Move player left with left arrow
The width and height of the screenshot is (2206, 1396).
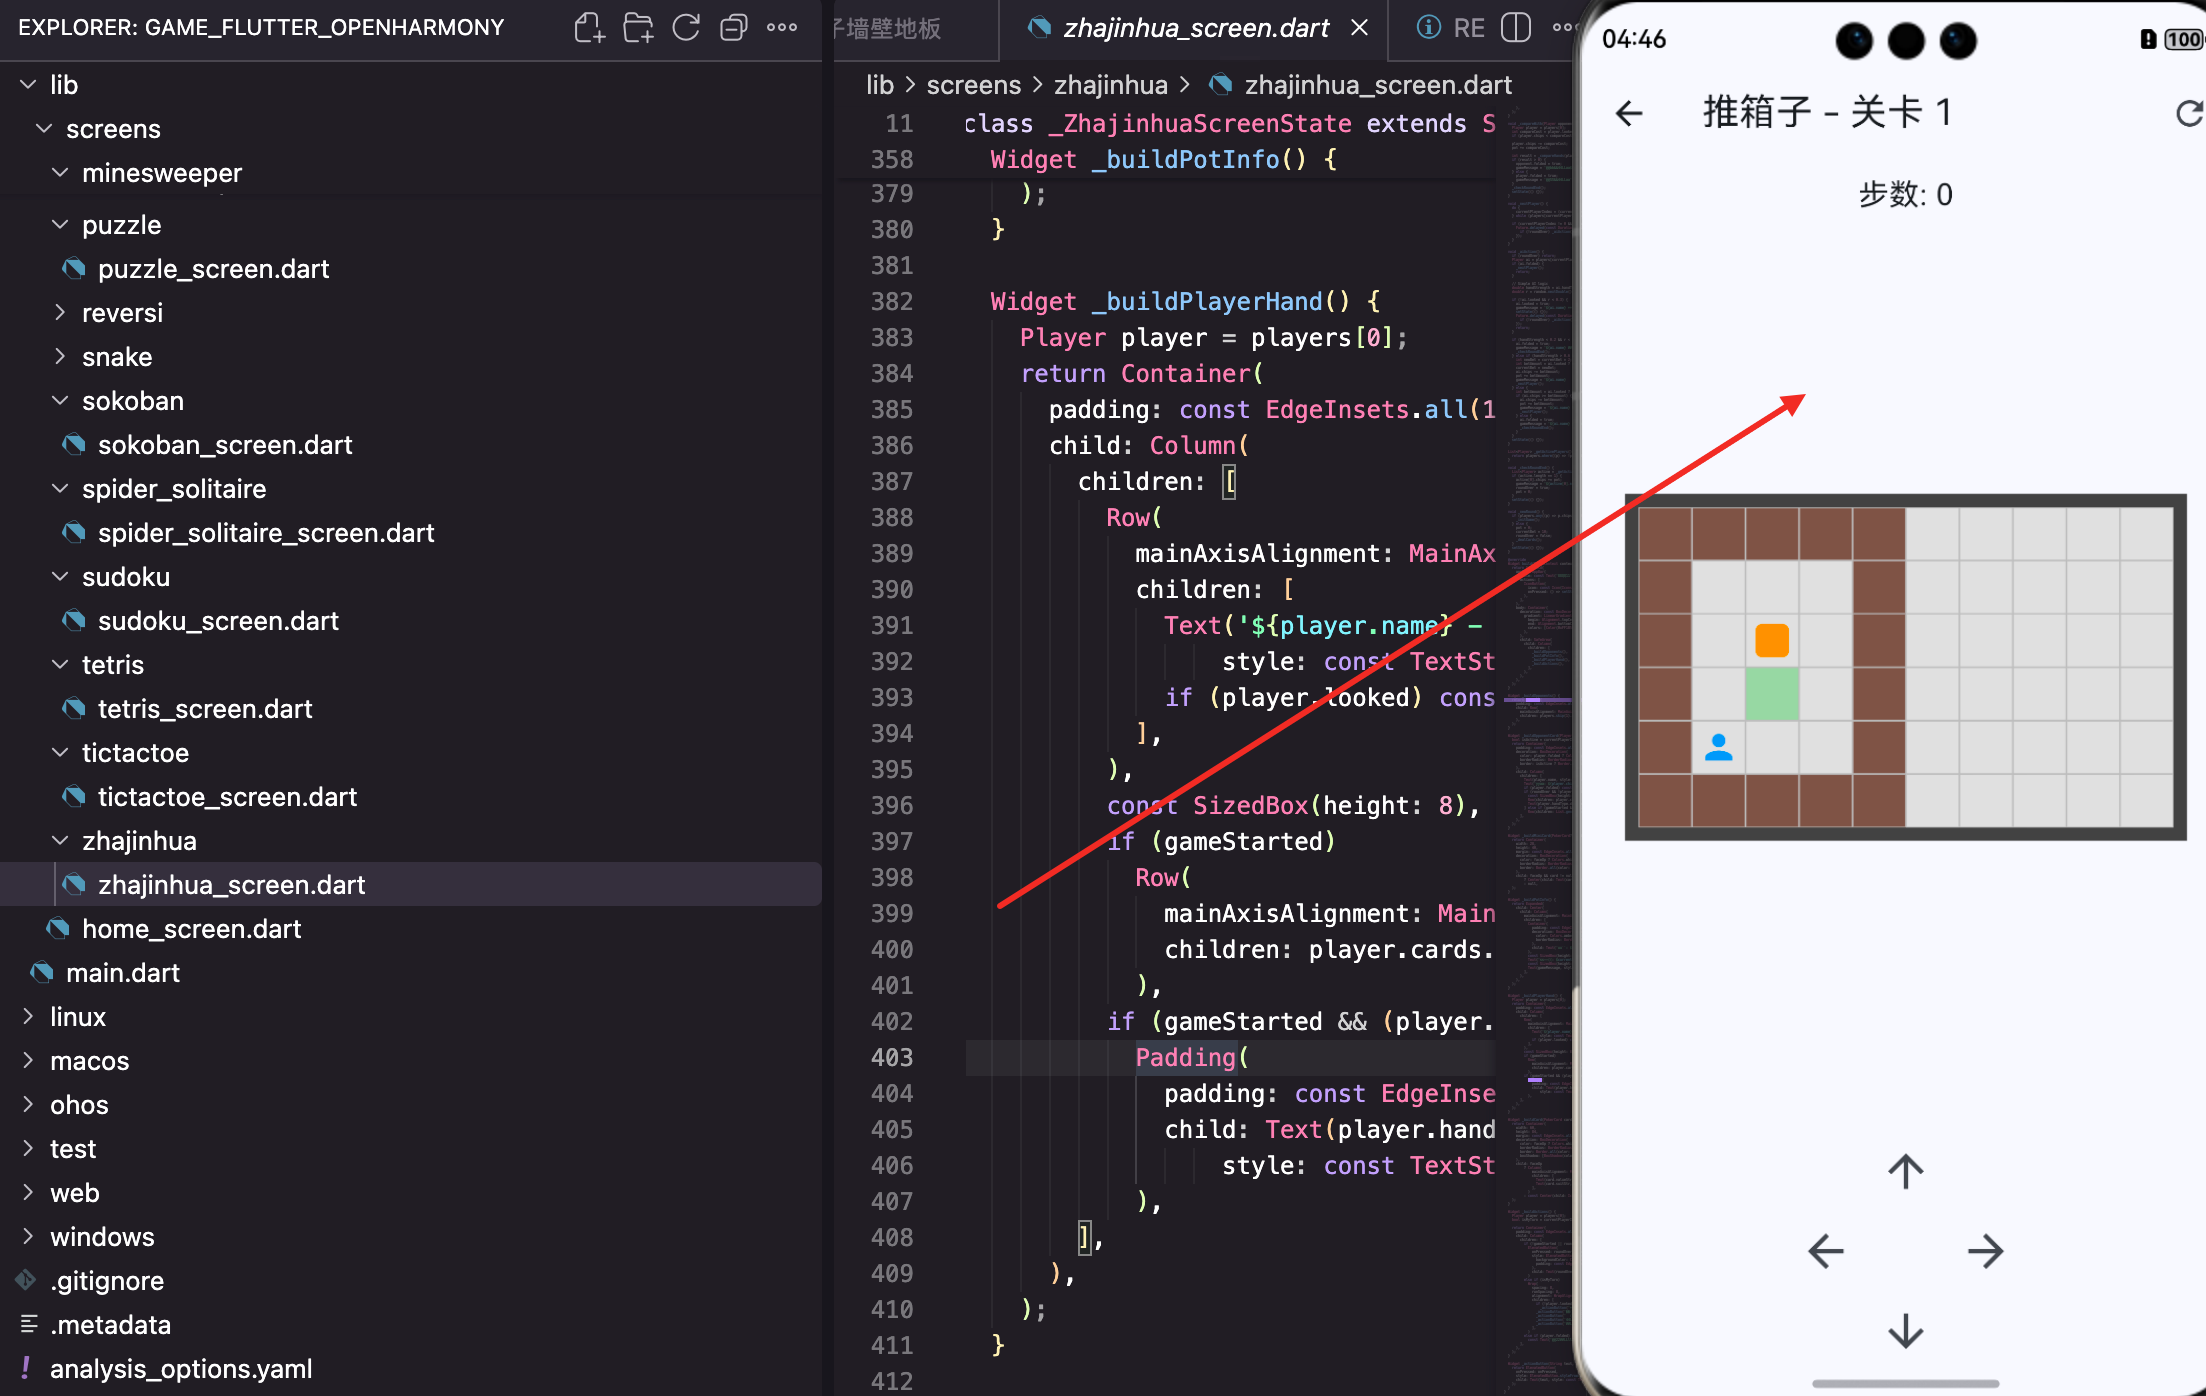[1826, 1251]
